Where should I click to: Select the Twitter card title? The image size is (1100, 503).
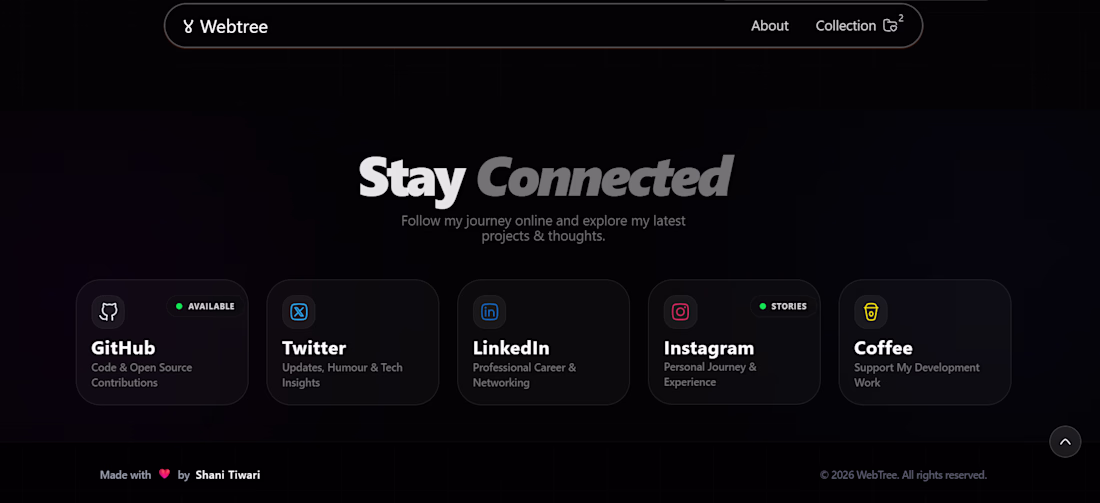tap(314, 348)
